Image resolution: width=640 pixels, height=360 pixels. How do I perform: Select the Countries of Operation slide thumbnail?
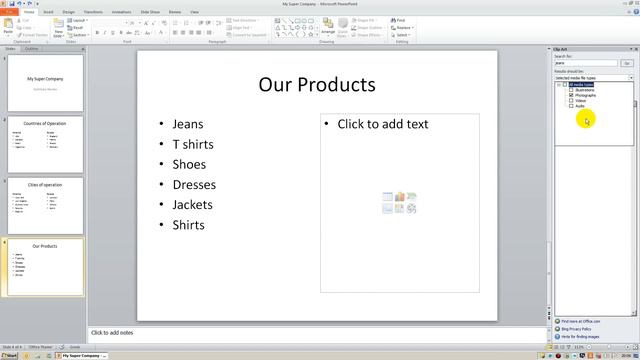(45, 144)
